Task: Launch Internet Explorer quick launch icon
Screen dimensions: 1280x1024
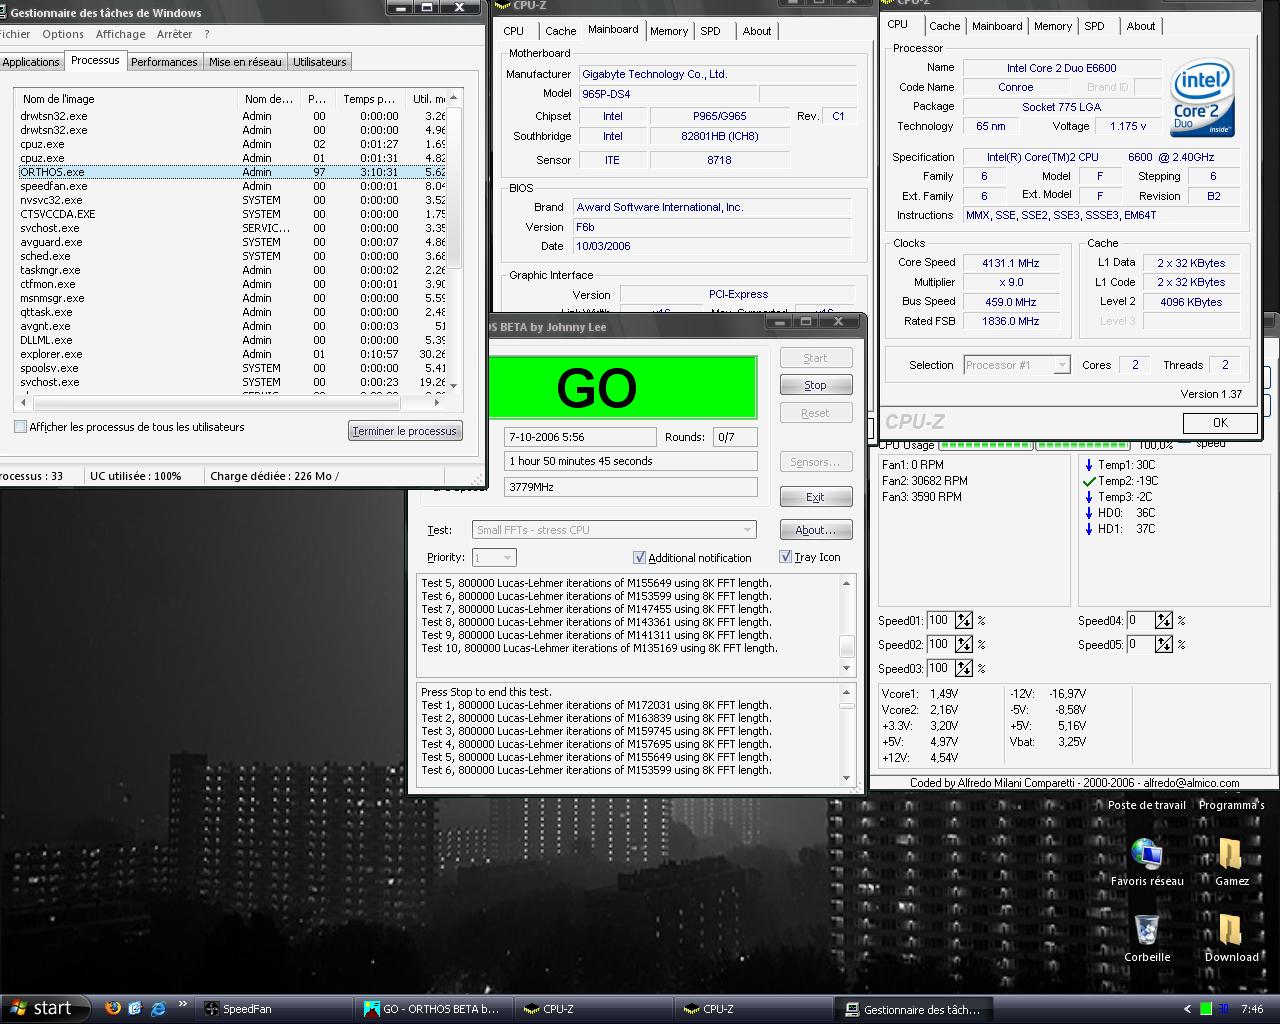Action: 158,1008
